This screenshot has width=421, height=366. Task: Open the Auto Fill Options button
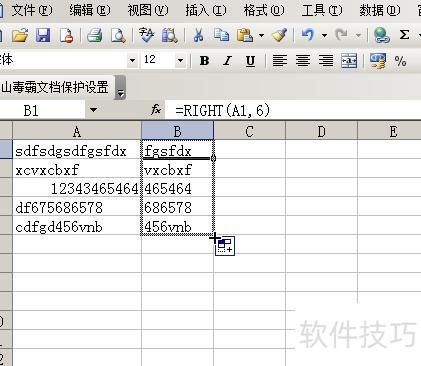pos(225,246)
